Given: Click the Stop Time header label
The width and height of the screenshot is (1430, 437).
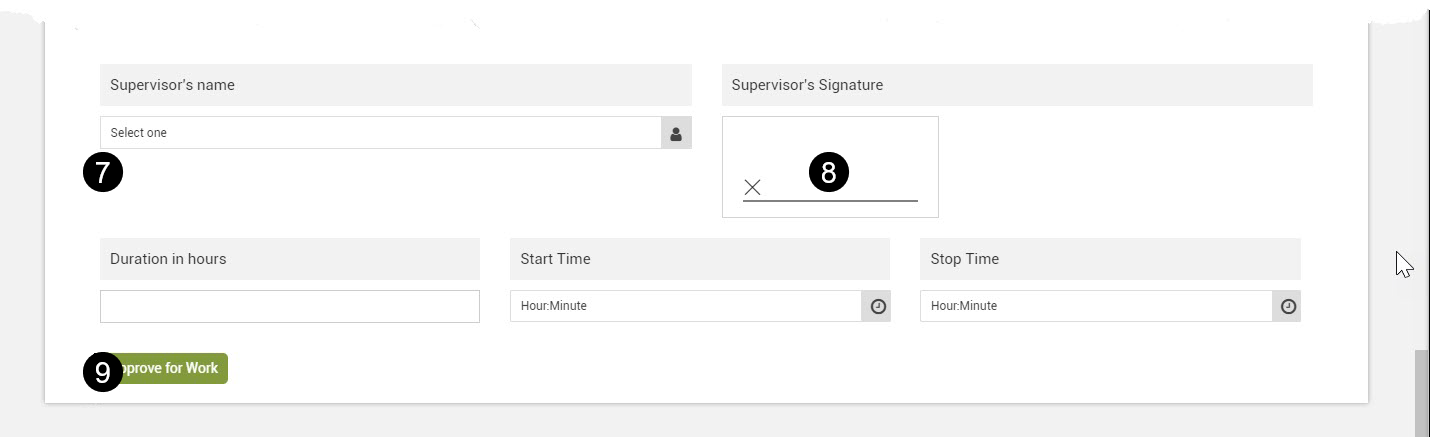Looking at the screenshot, I should (964, 259).
